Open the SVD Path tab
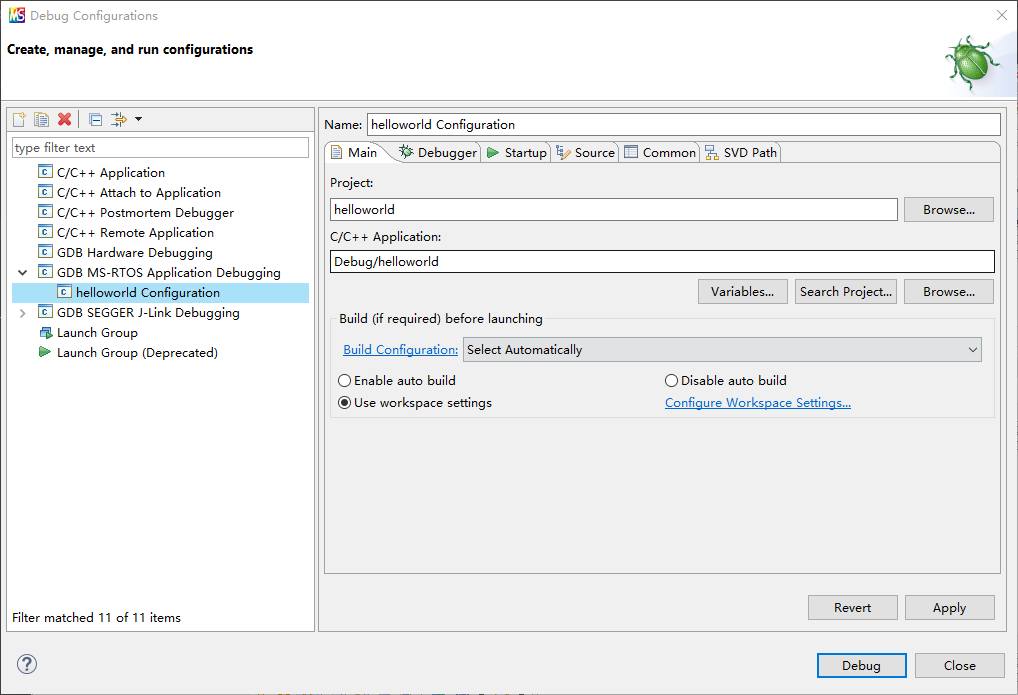 (740, 153)
